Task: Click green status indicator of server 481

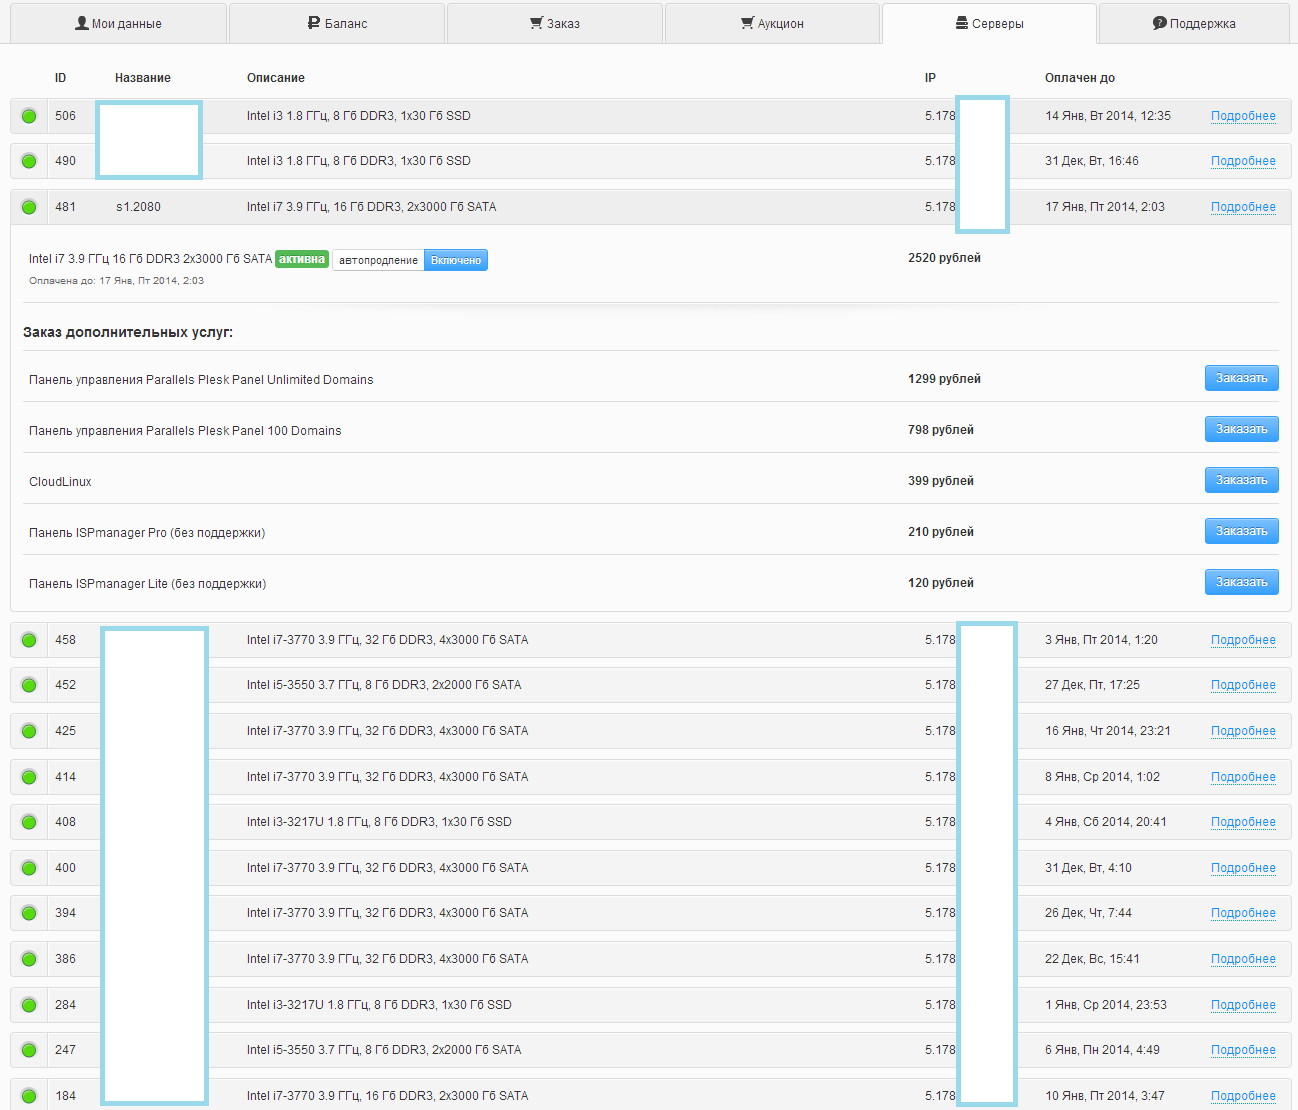Action: [x=29, y=207]
